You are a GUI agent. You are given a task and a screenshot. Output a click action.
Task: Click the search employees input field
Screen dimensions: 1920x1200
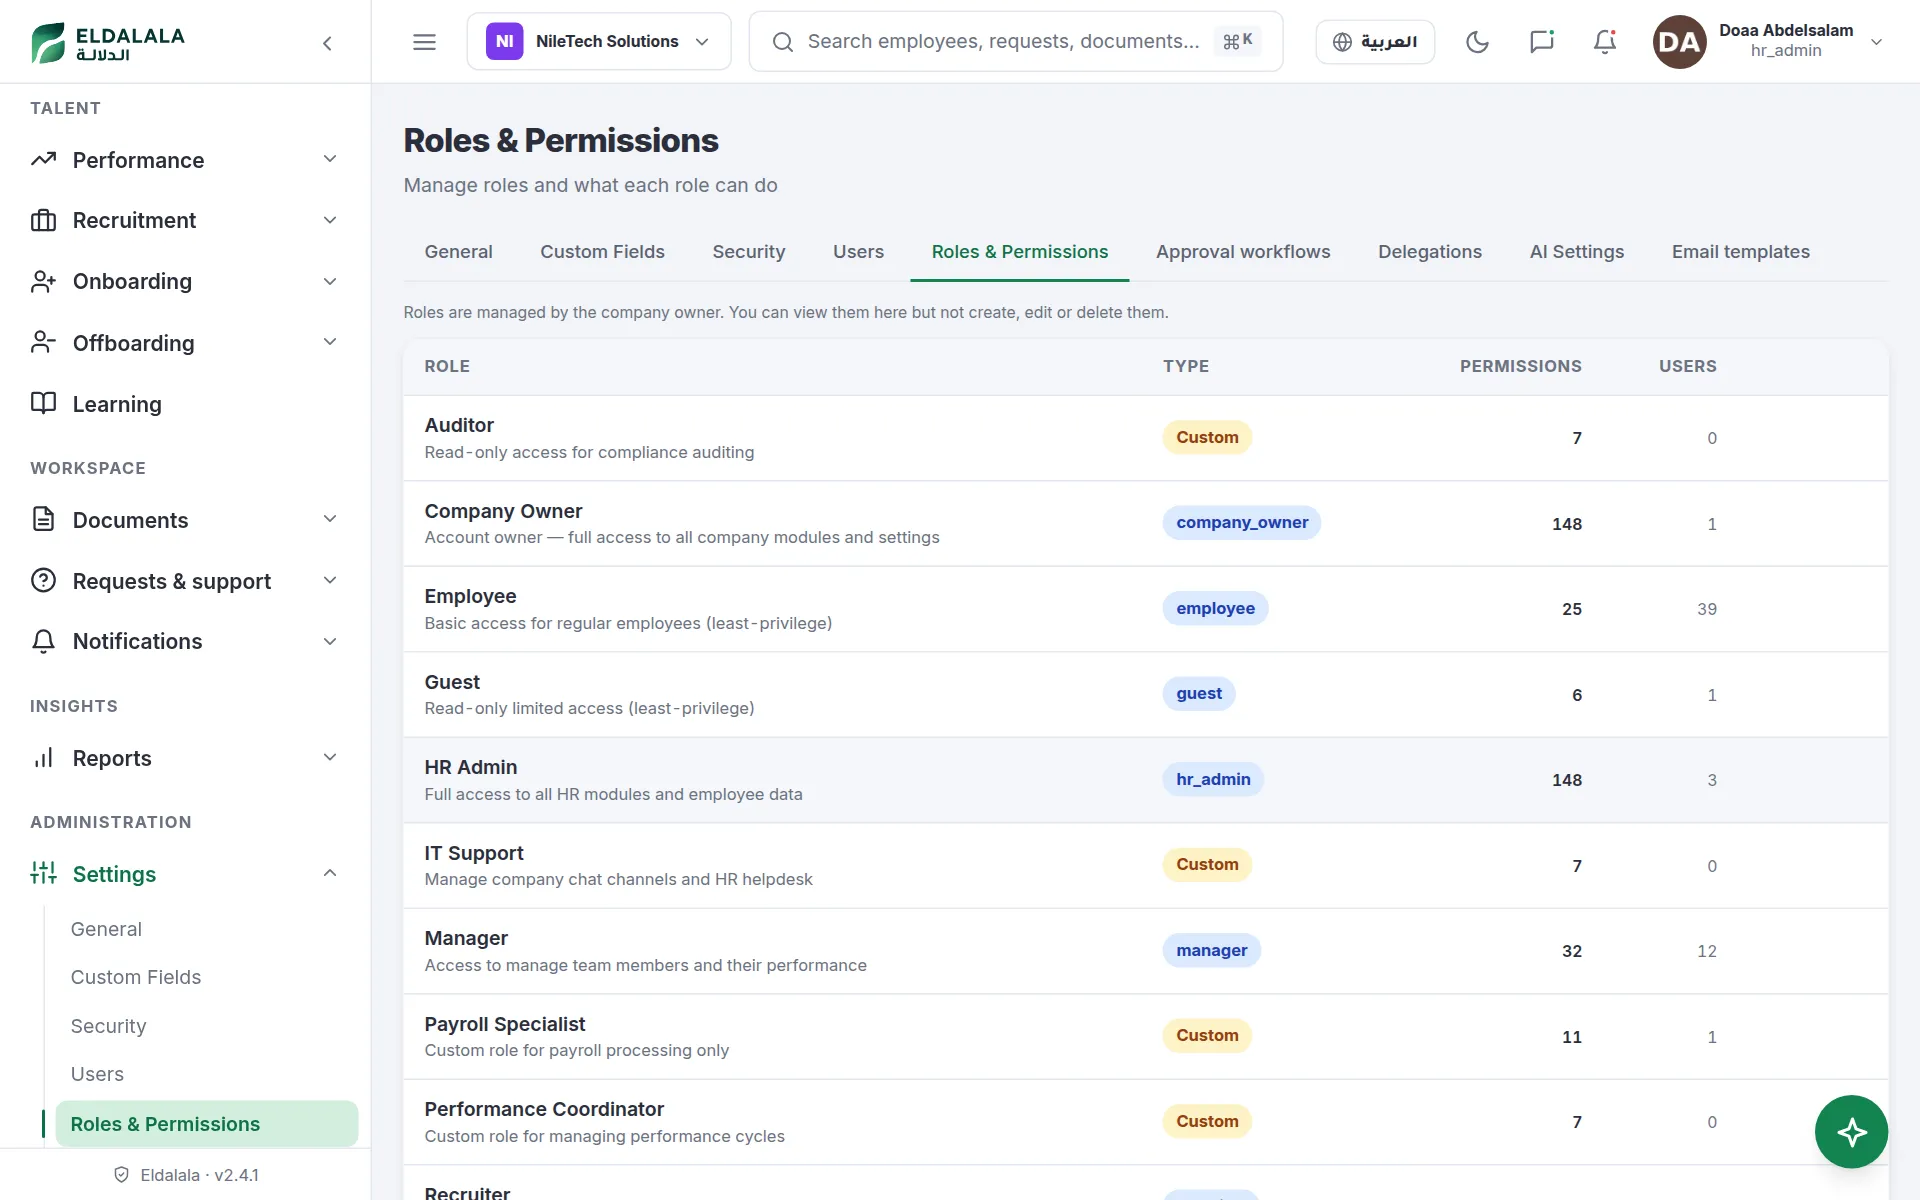(1015, 41)
